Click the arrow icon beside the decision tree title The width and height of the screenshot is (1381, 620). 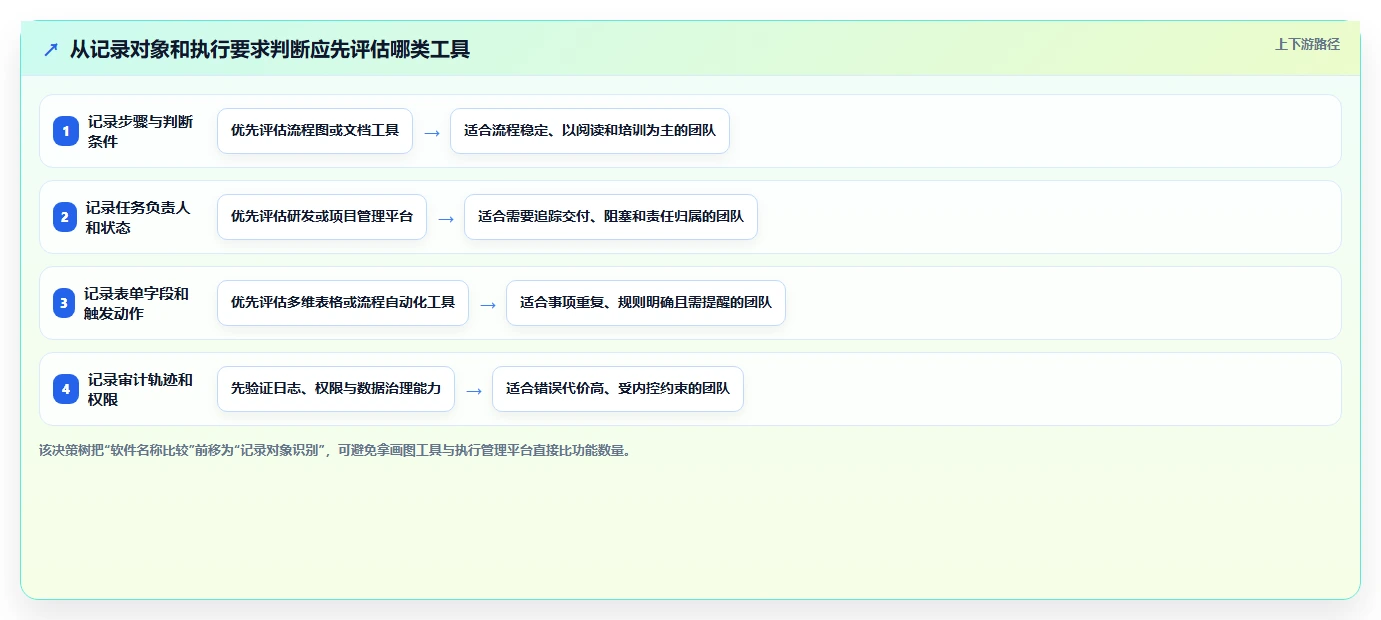click(51, 49)
